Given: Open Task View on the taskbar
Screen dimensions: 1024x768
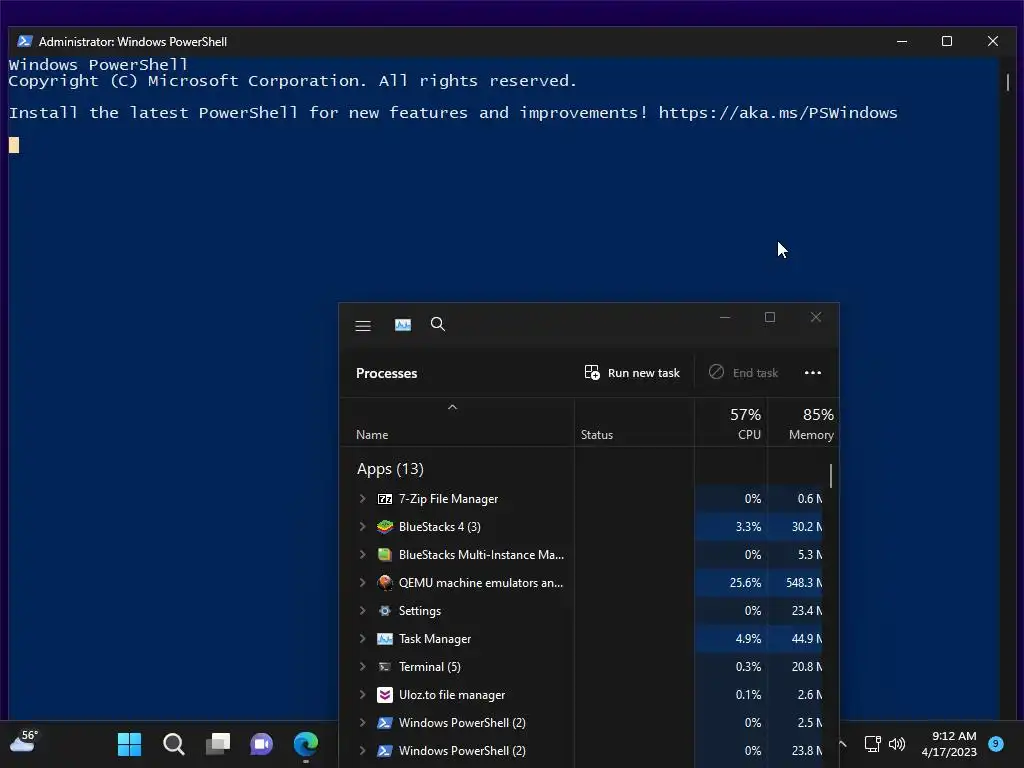Looking at the screenshot, I should (218, 744).
